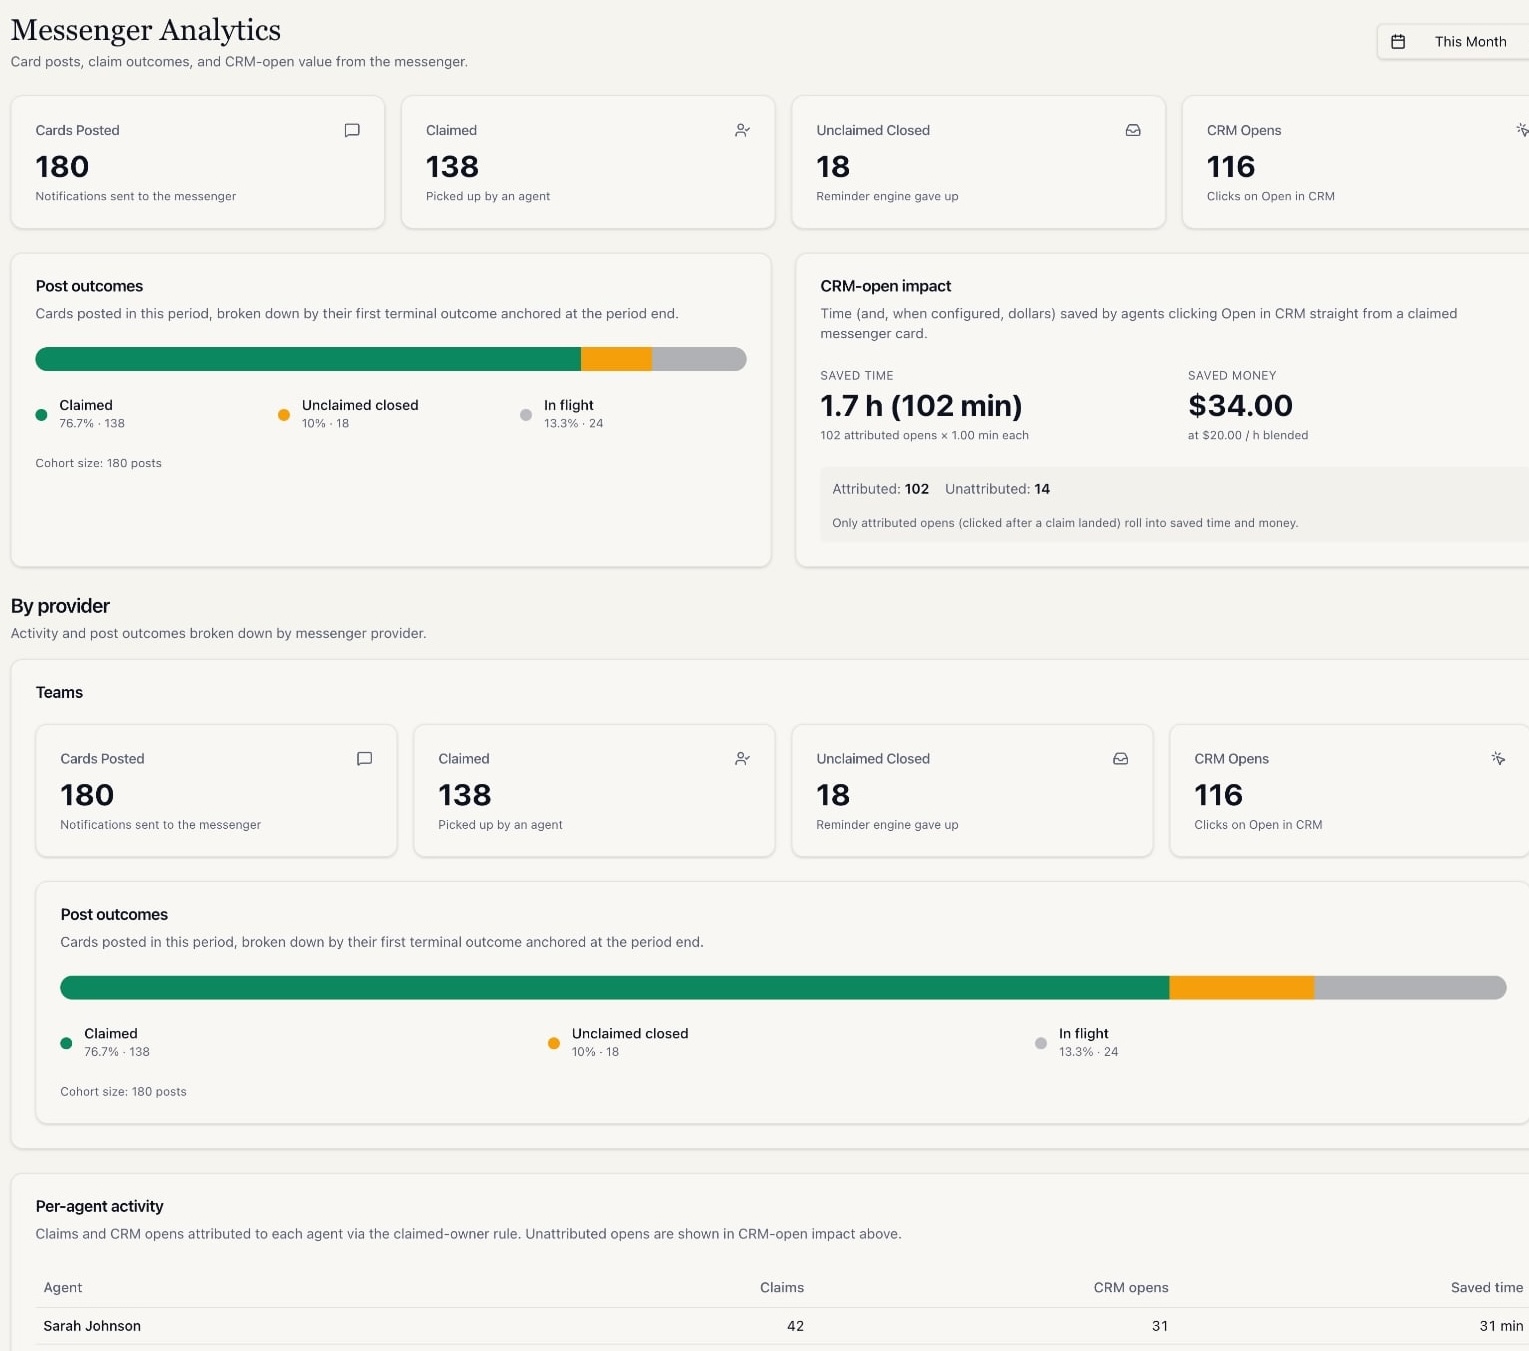Toggle the Claimed legend dot
The image size is (1529, 1351).
pos(41,413)
